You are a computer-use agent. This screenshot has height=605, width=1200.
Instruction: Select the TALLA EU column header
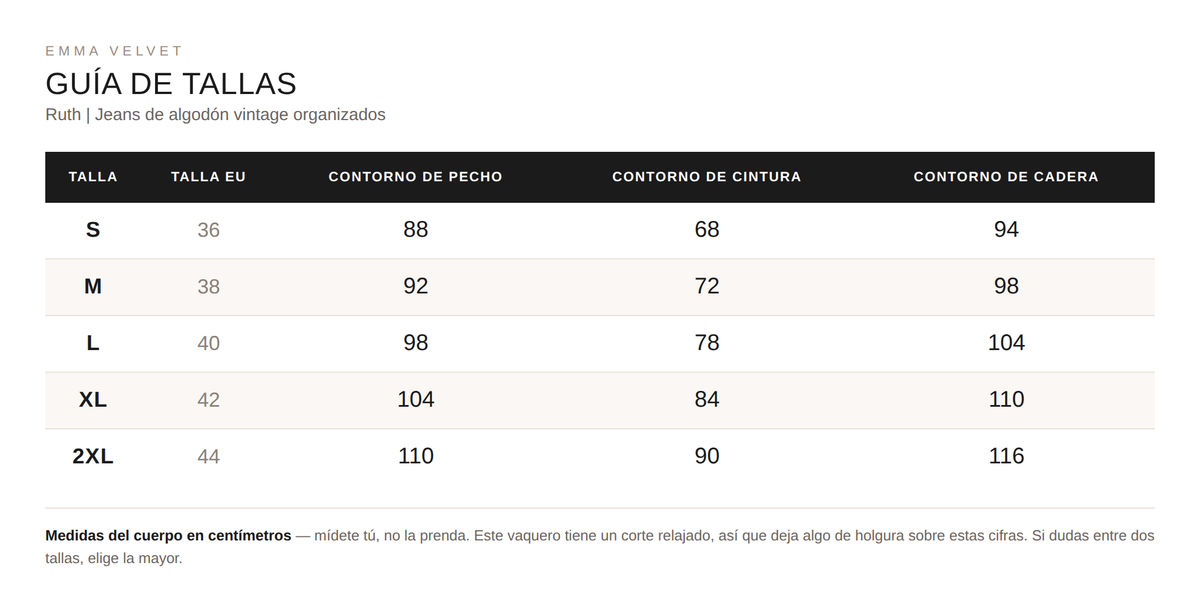208,177
